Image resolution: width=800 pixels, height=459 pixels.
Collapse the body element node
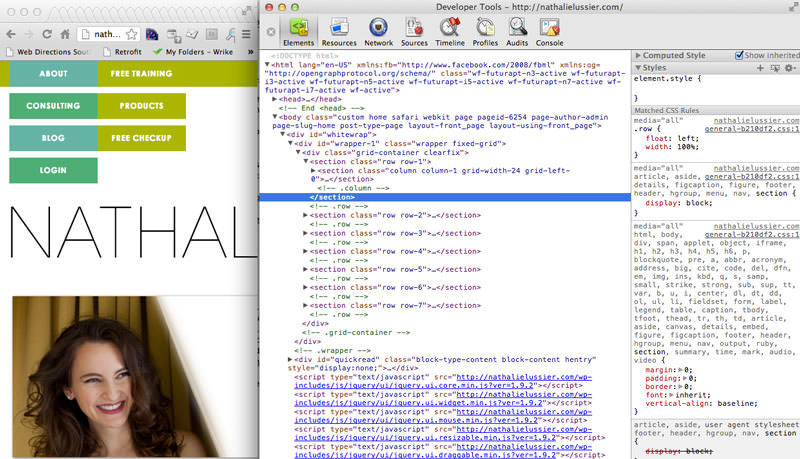pyautogui.click(x=274, y=117)
